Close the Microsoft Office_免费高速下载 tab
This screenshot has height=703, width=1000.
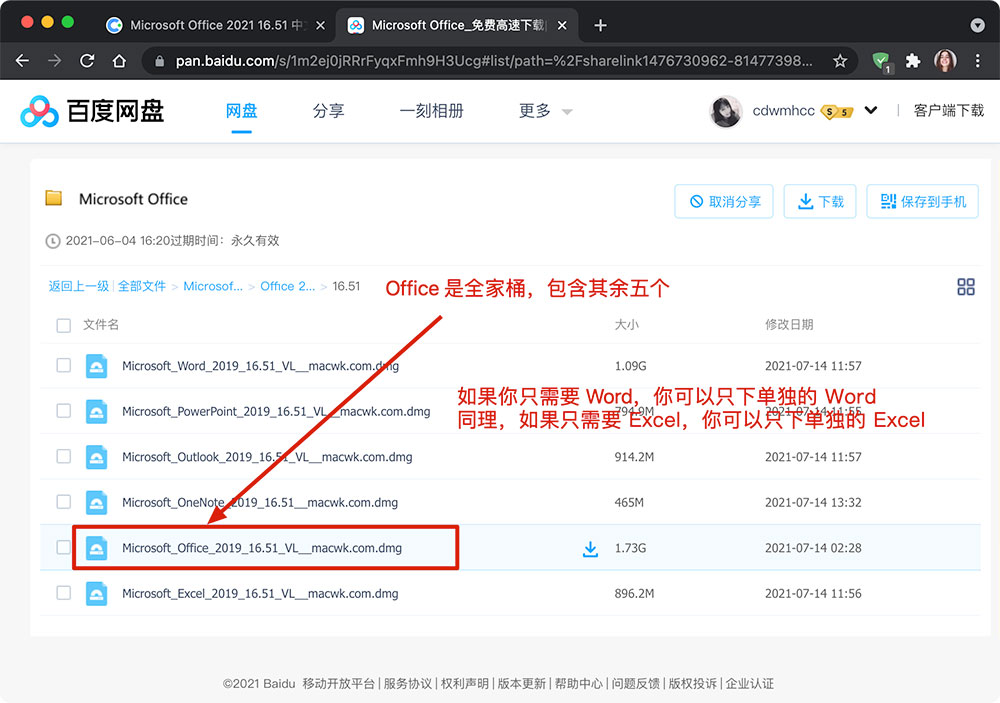[562, 26]
